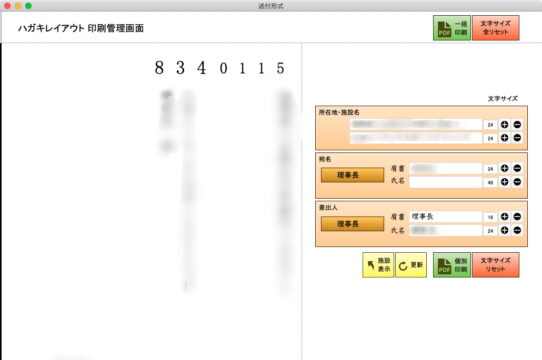This screenshot has height=360, width=542.
Task: Click the 差出人 氏名 input field
Action: 446,230
